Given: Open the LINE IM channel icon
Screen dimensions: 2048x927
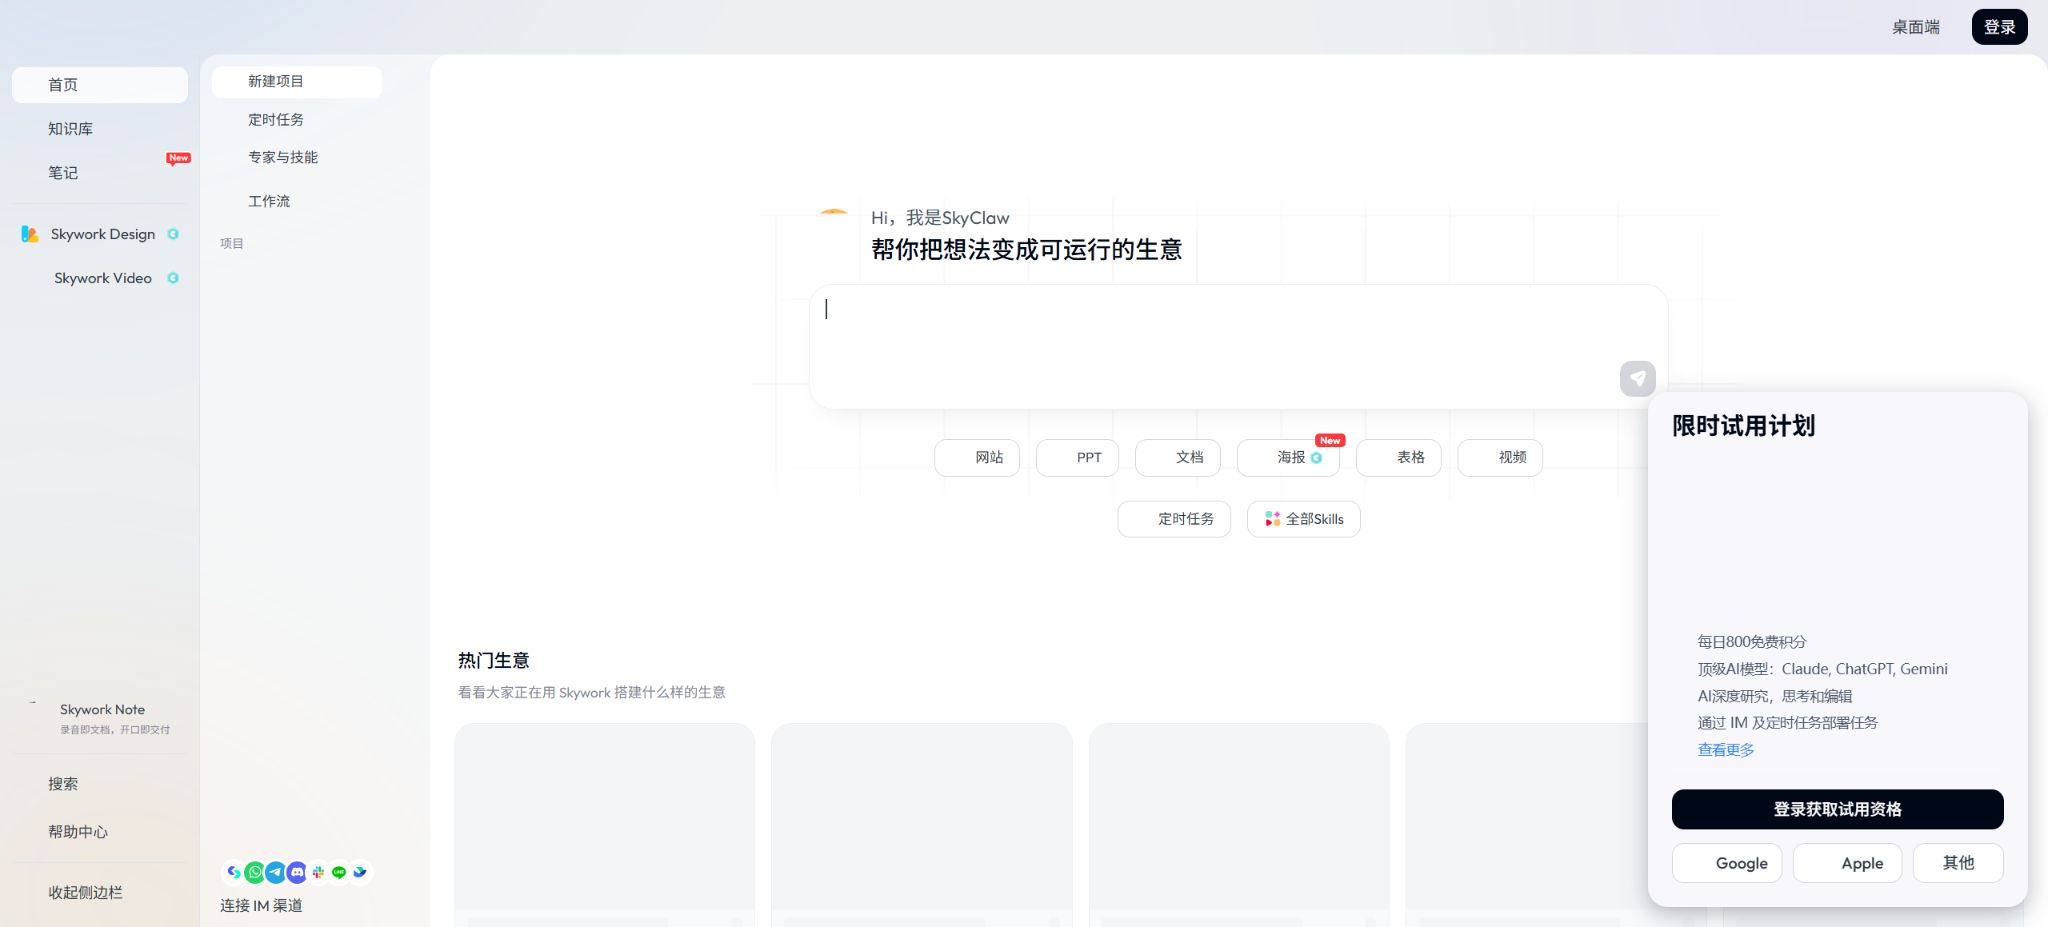Looking at the screenshot, I should [339, 872].
